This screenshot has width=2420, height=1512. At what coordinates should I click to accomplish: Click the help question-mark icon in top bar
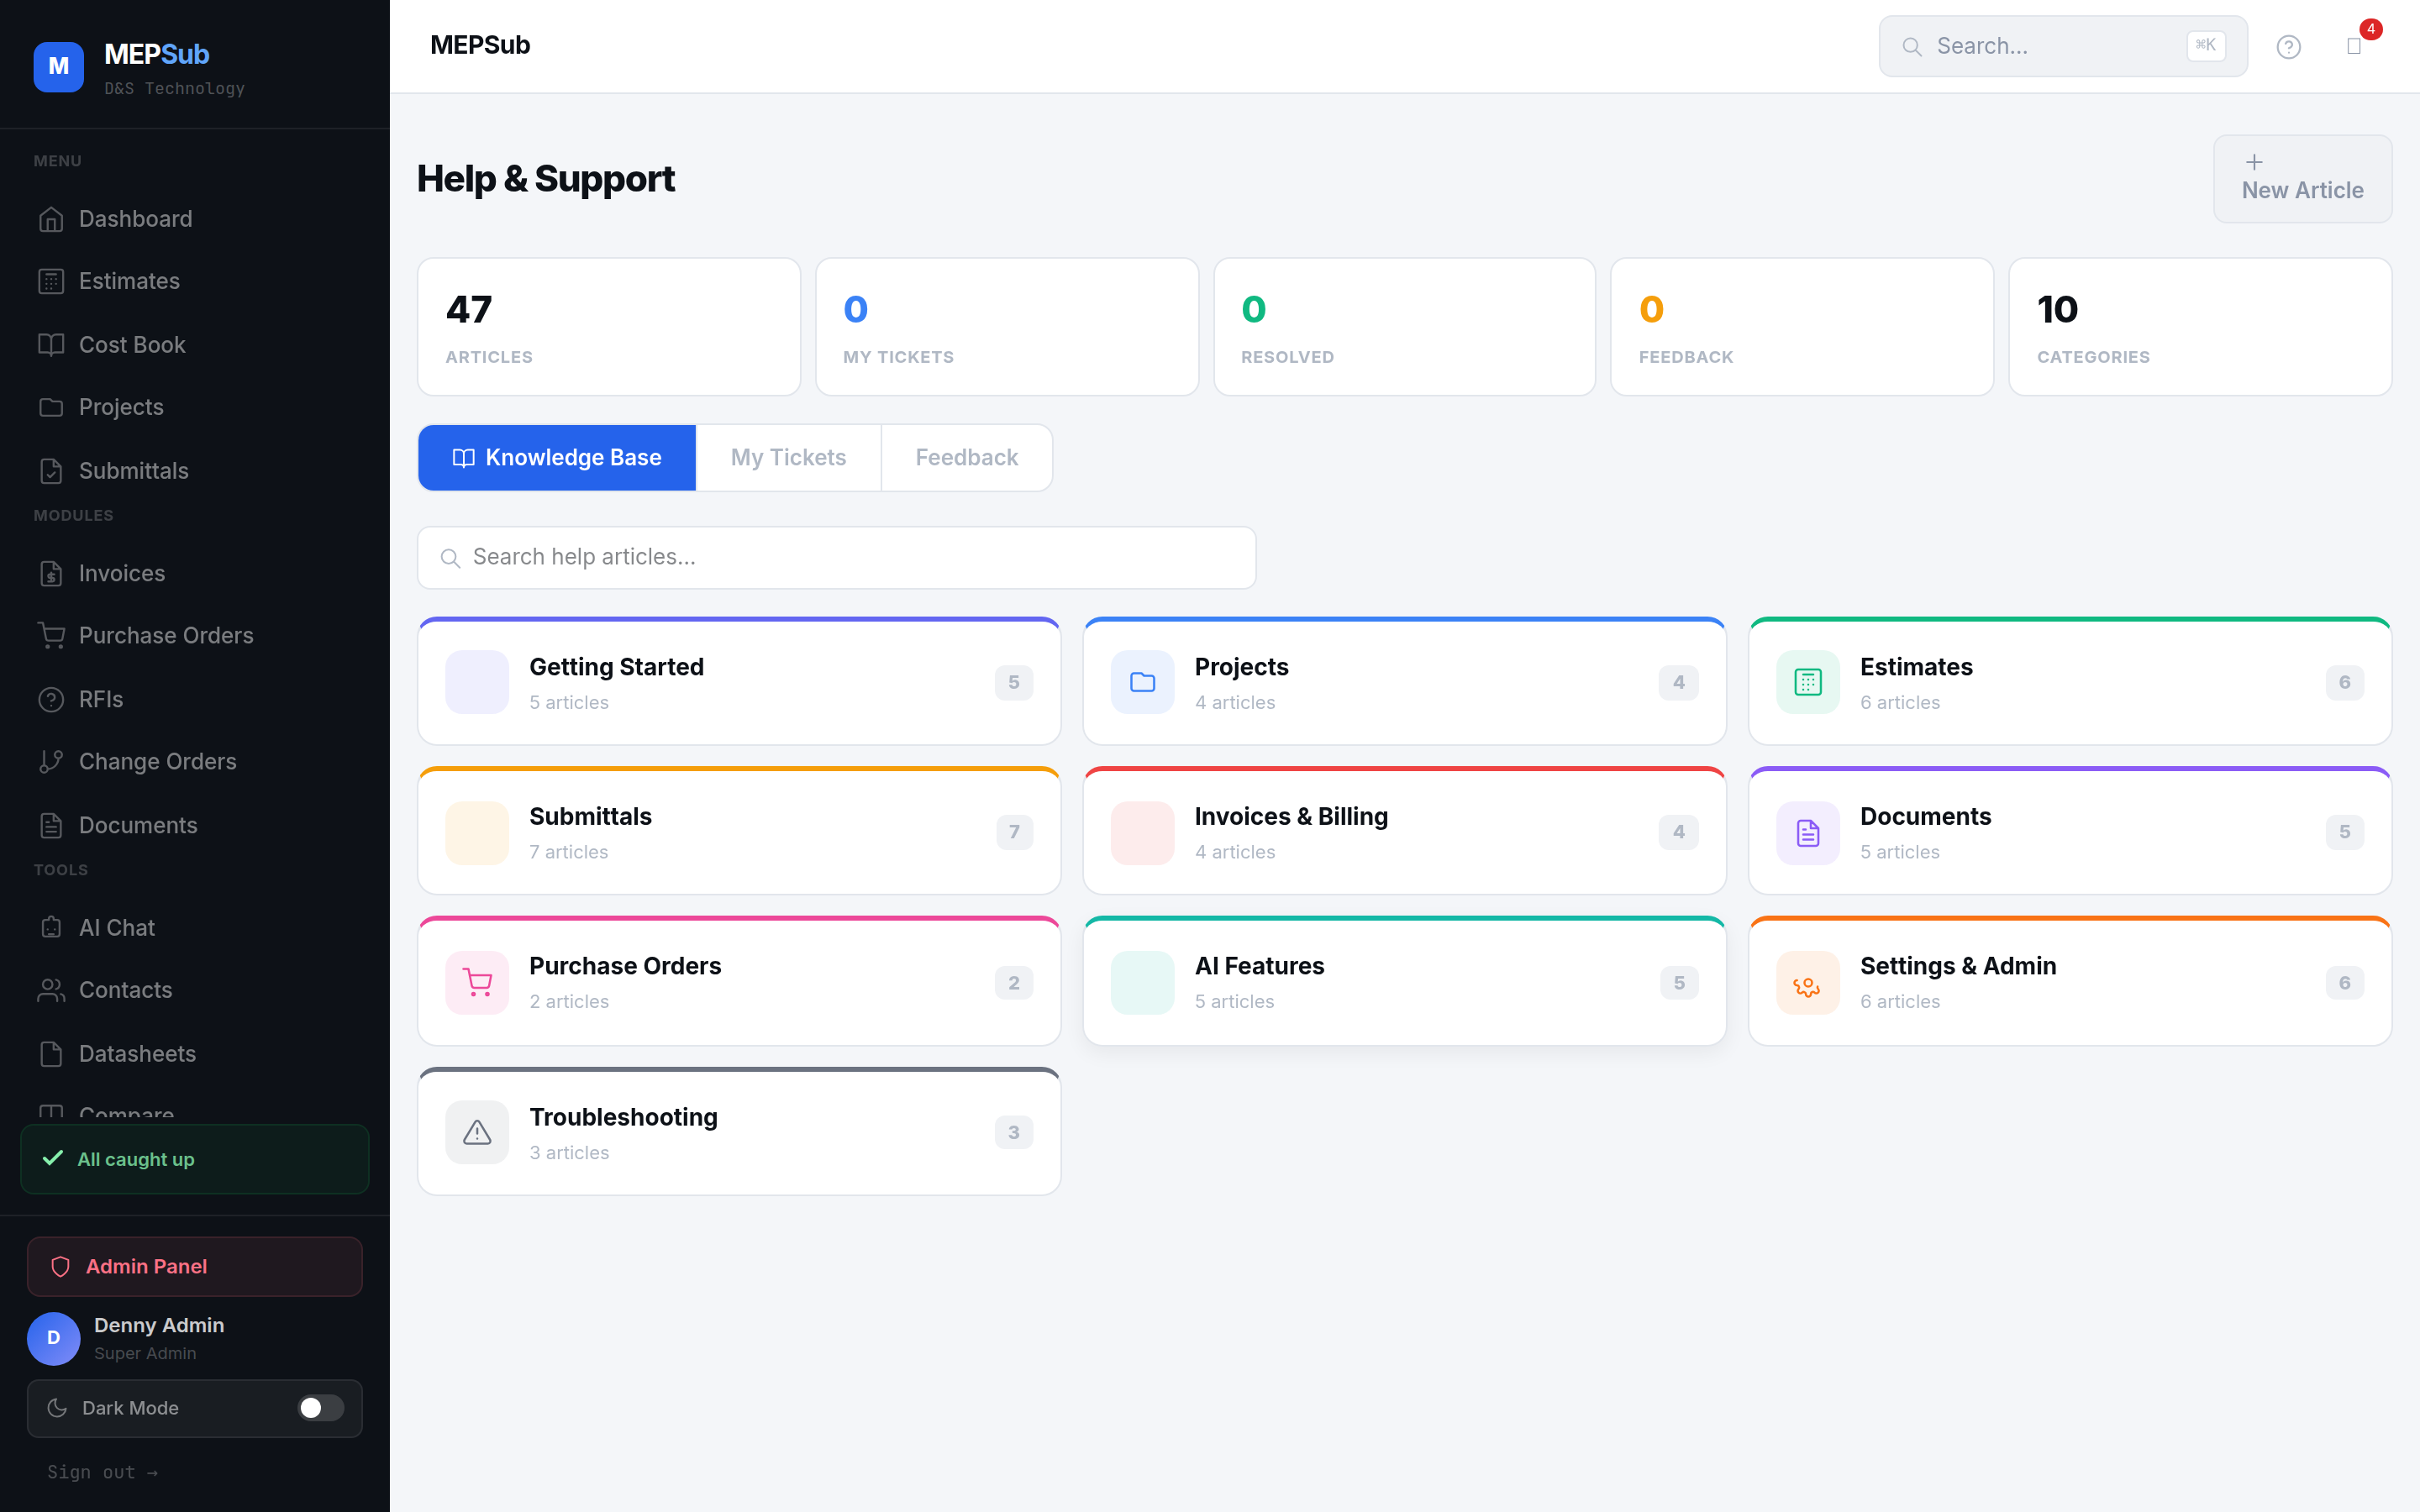point(2289,46)
